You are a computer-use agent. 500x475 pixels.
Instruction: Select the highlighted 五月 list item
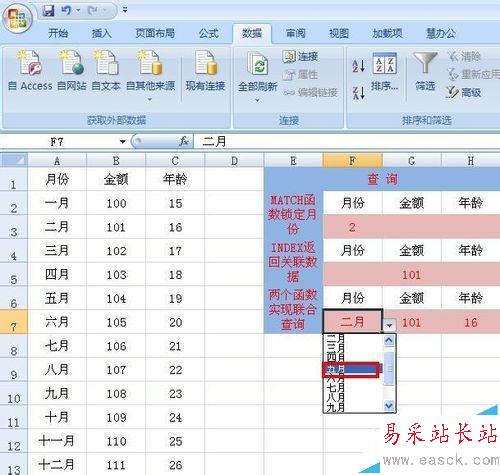[x=353, y=369]
